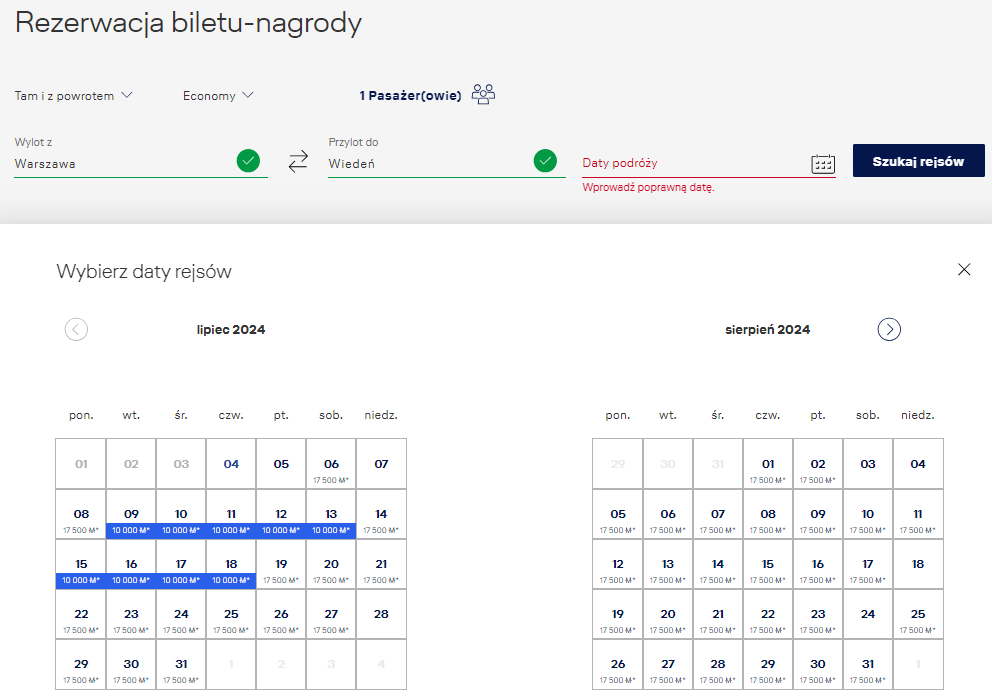992x696 pixels.
Task: Select August 19 in the calendar
Action: coord(617,614)
